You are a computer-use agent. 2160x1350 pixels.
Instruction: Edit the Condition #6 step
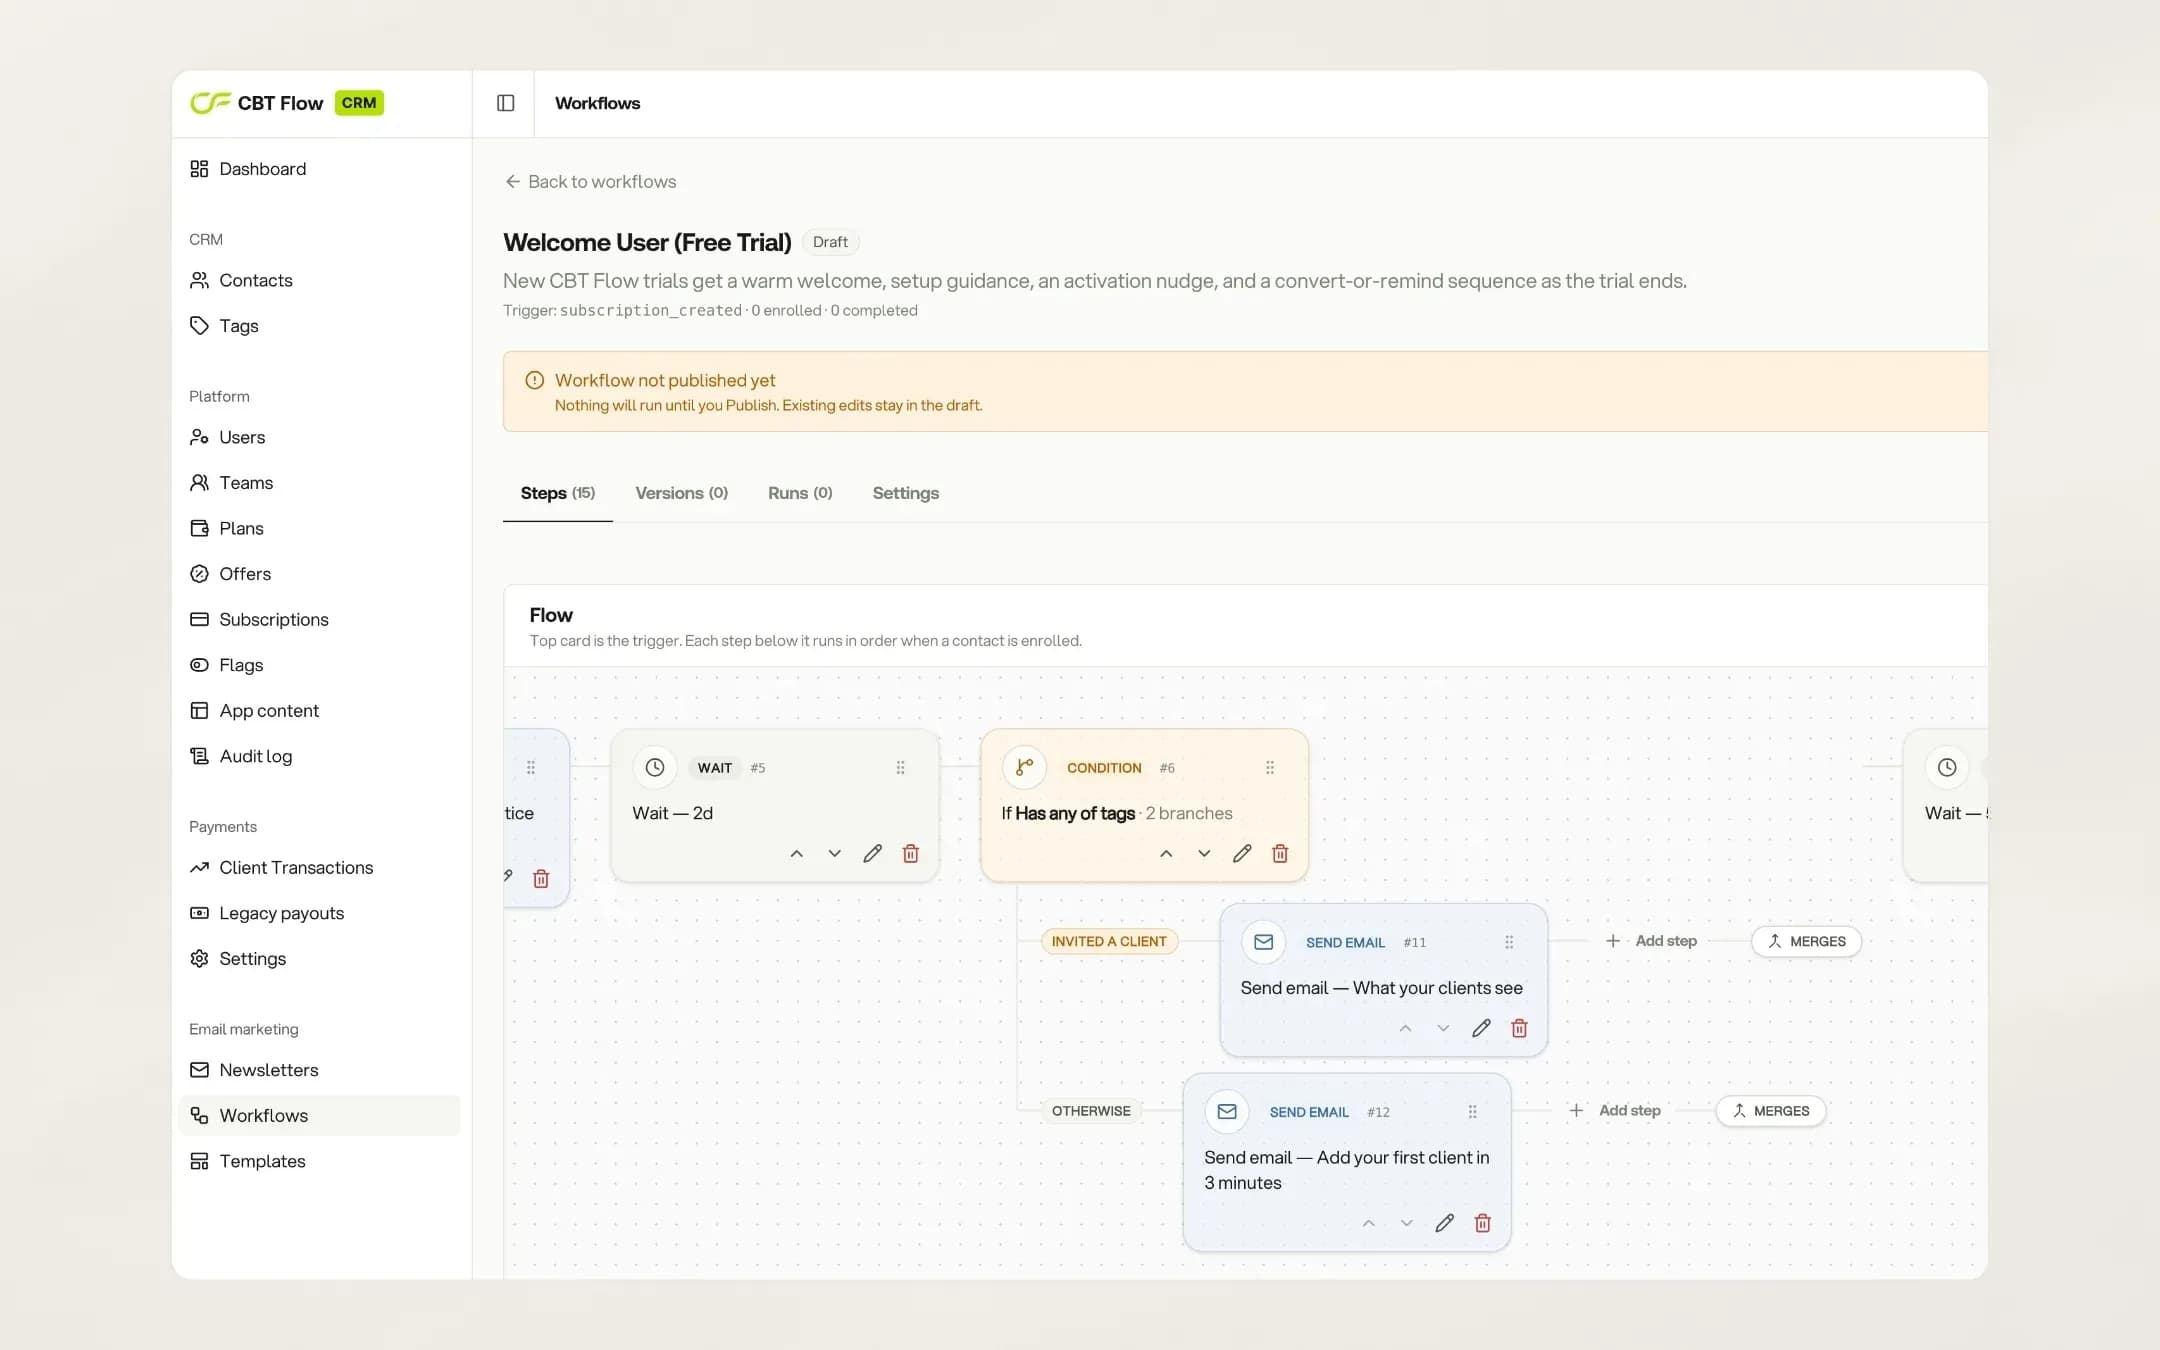(1242, 853)
